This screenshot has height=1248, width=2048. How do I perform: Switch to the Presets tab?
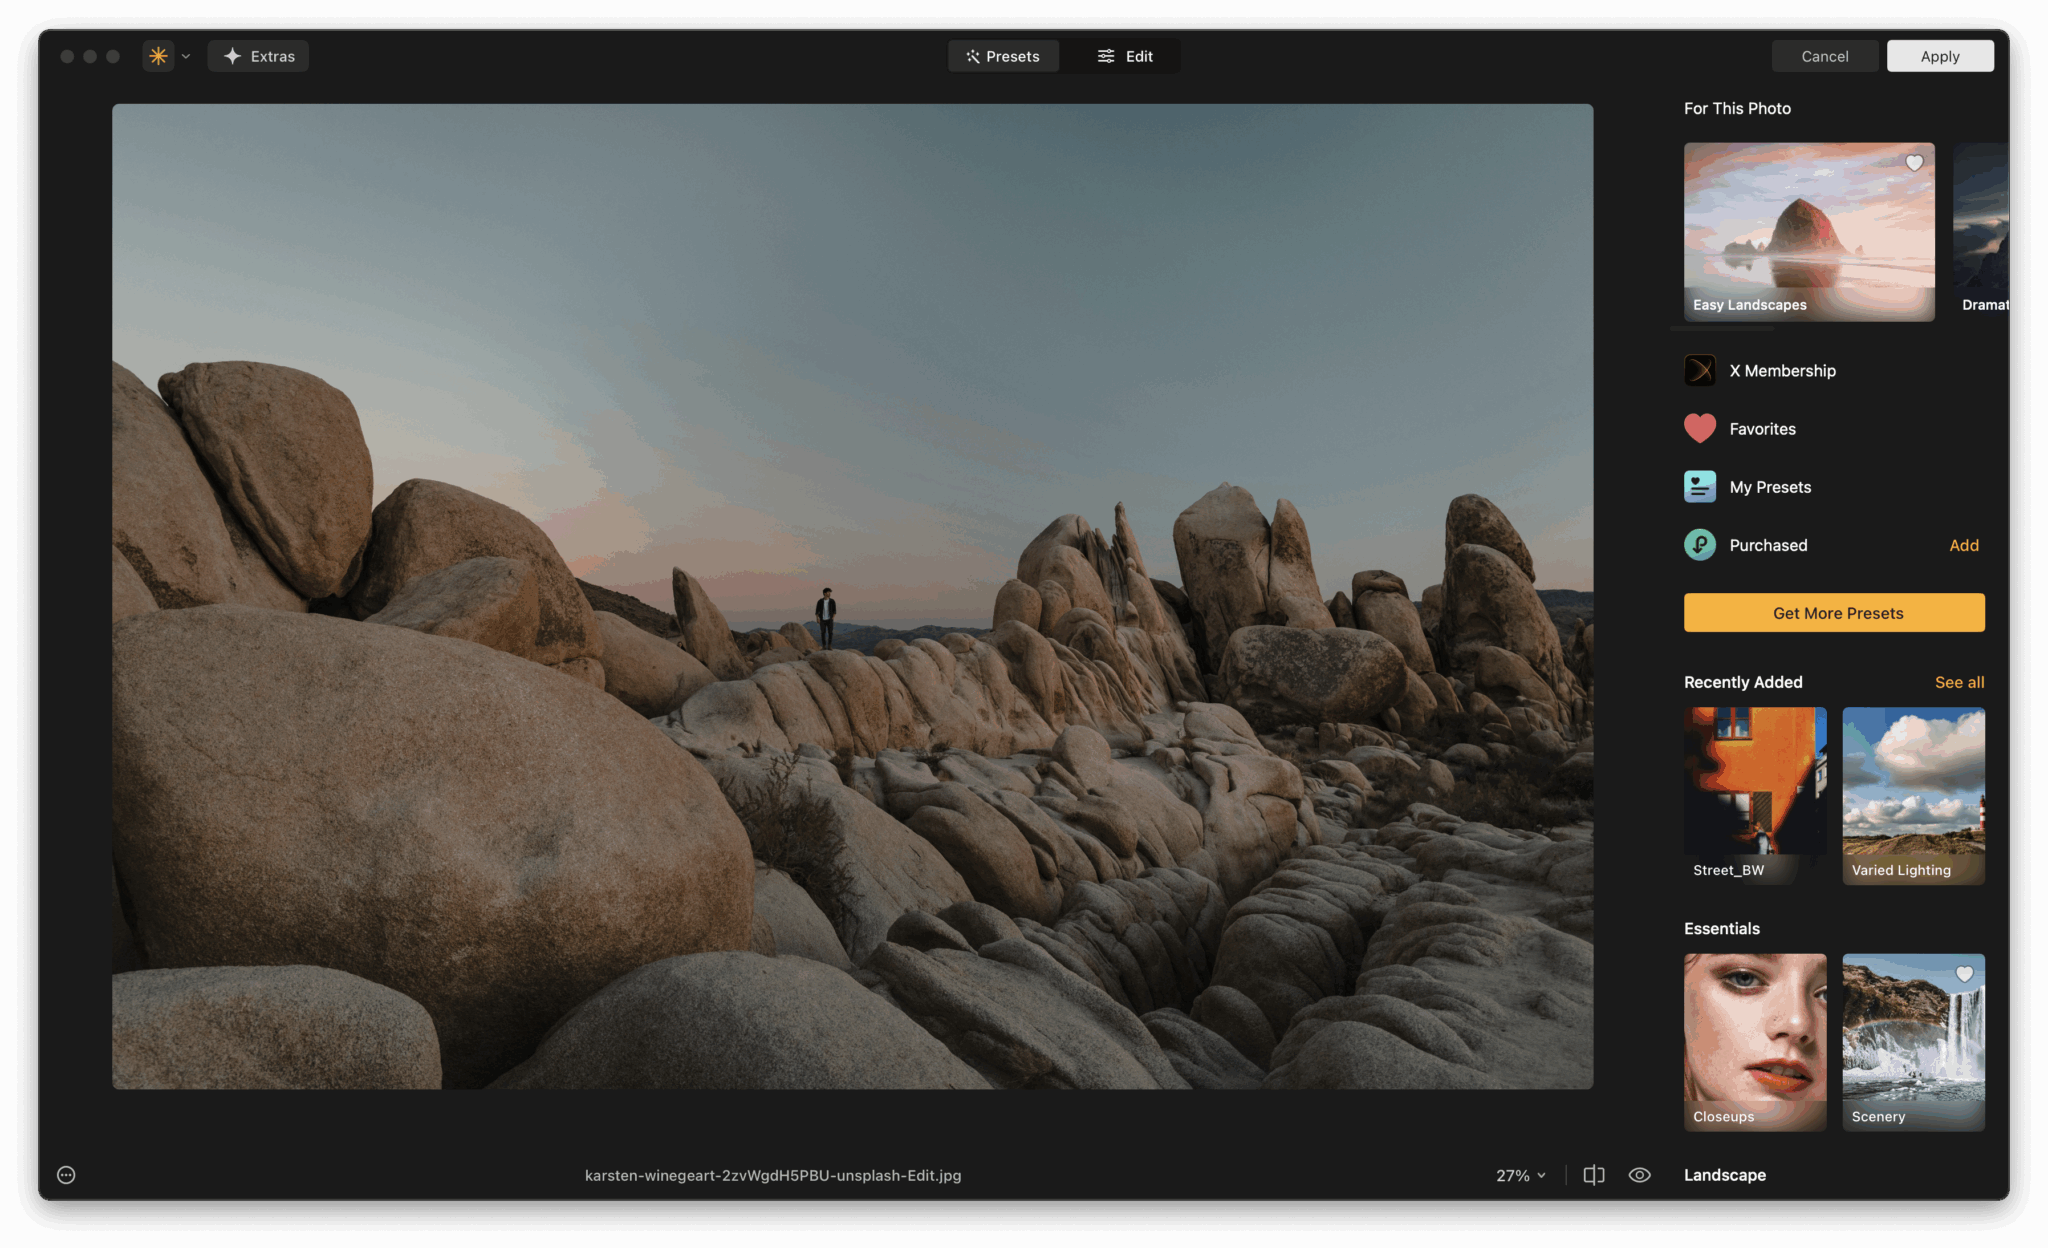pos(1003,56)
